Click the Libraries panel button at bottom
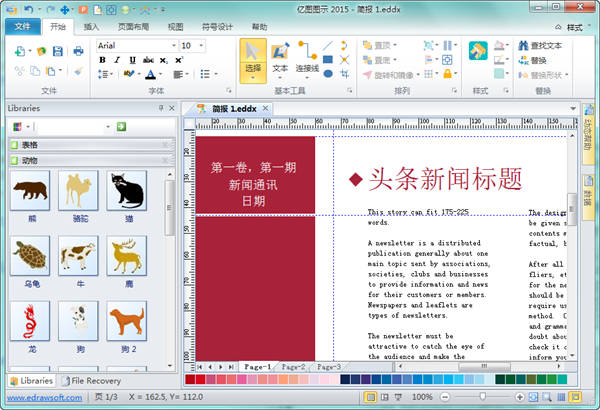600x410 pixels. click(32, 381)
